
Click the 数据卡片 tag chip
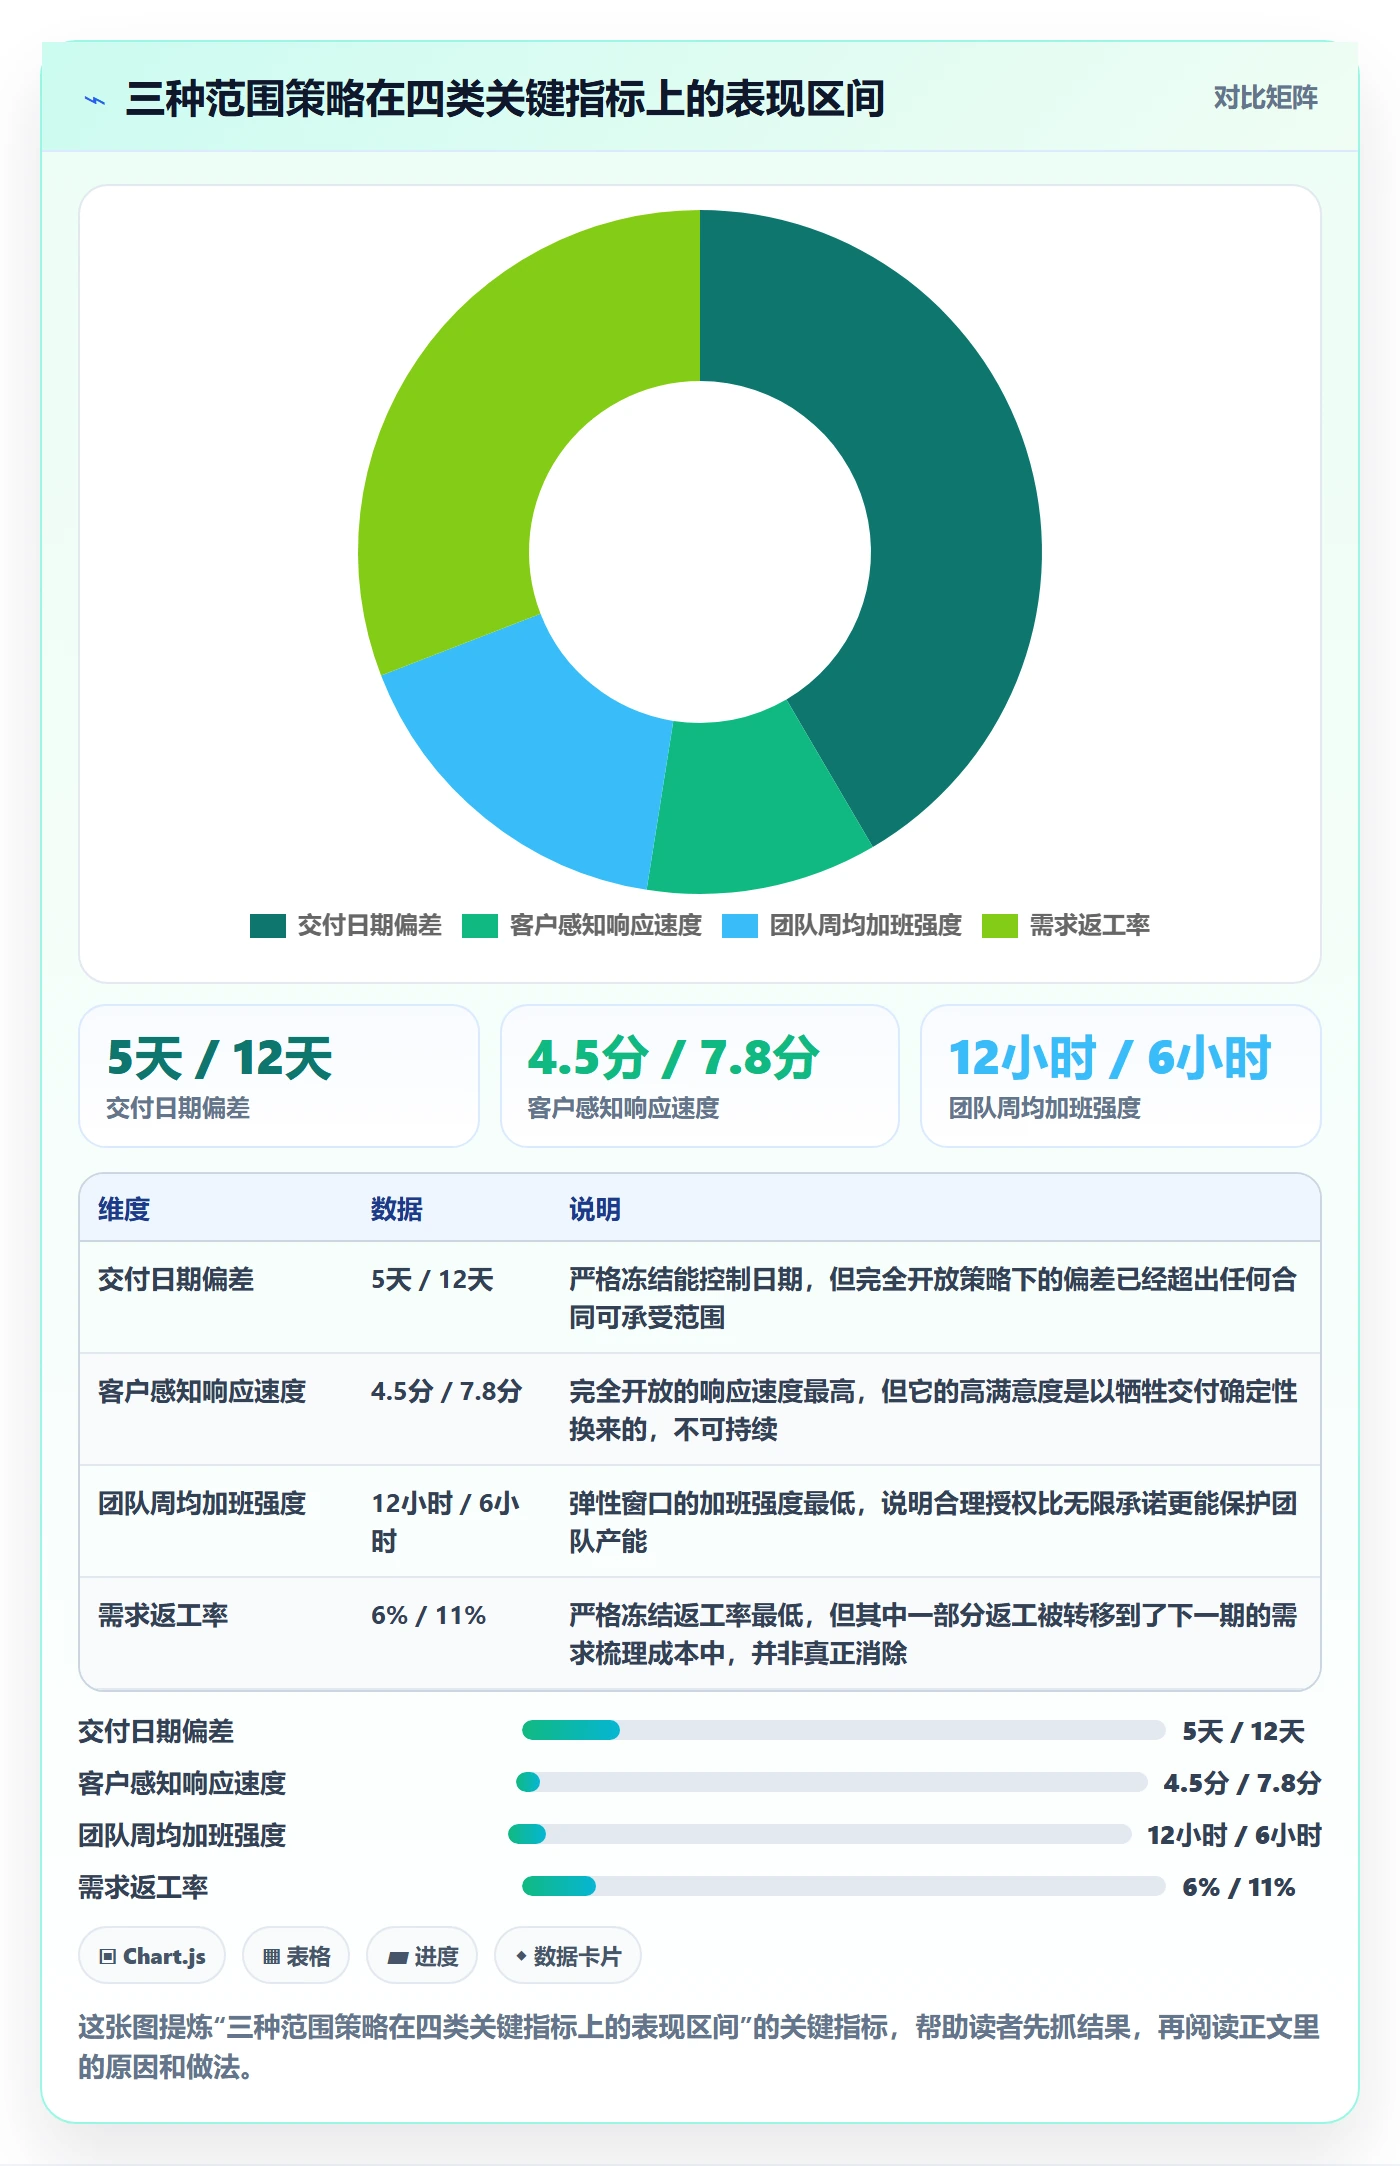[x=568, y=1955]
